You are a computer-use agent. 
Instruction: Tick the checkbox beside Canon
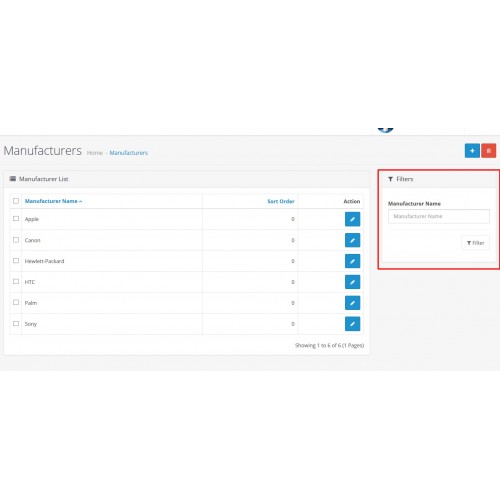pos(16,240)
